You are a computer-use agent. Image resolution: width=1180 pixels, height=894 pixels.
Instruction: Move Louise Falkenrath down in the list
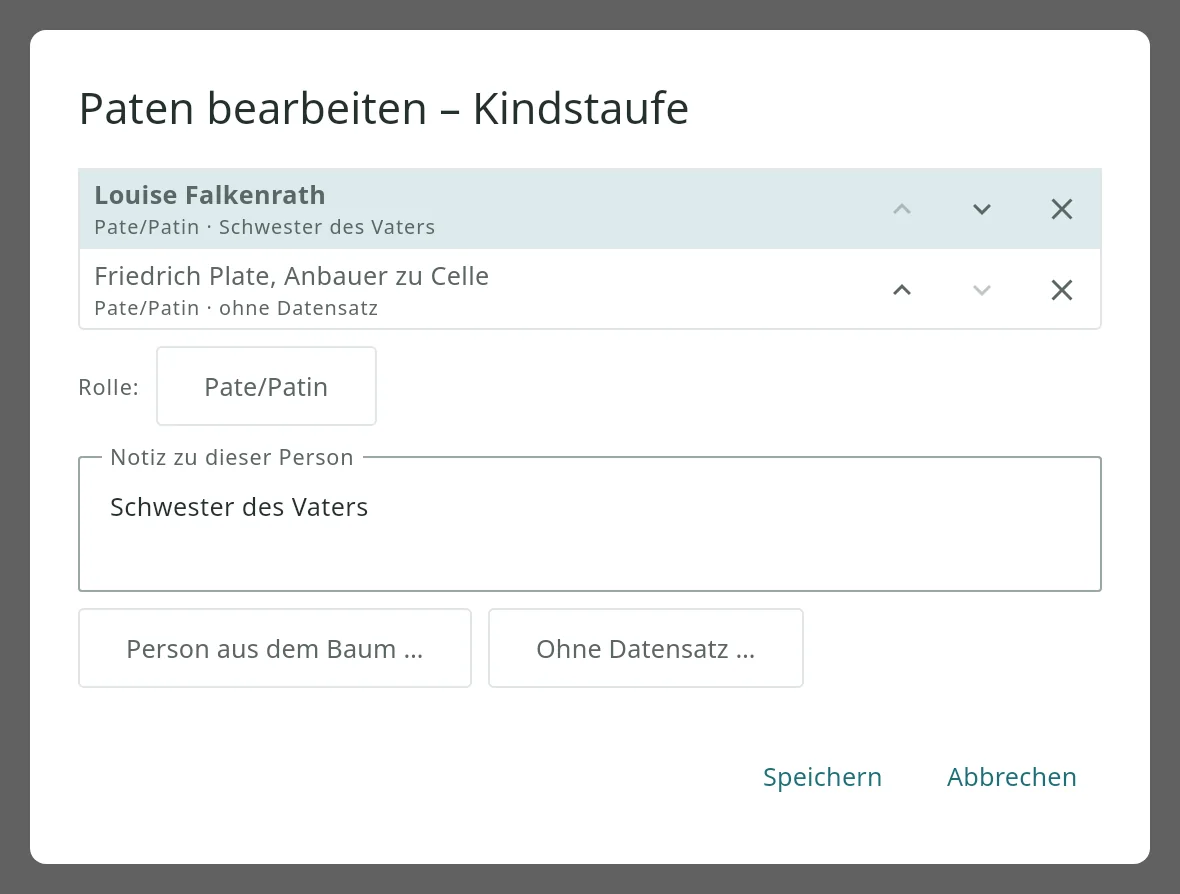click(x=981, y=209)
